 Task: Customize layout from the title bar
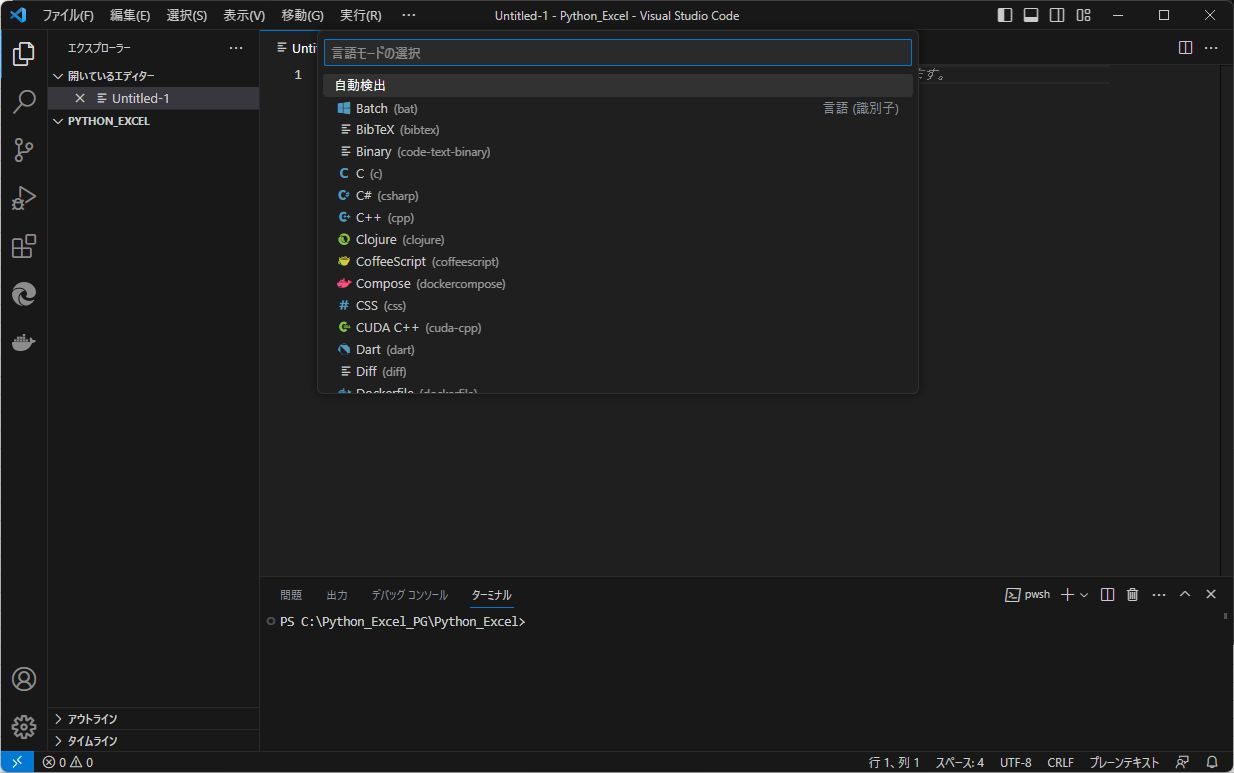pos(1084,15)
